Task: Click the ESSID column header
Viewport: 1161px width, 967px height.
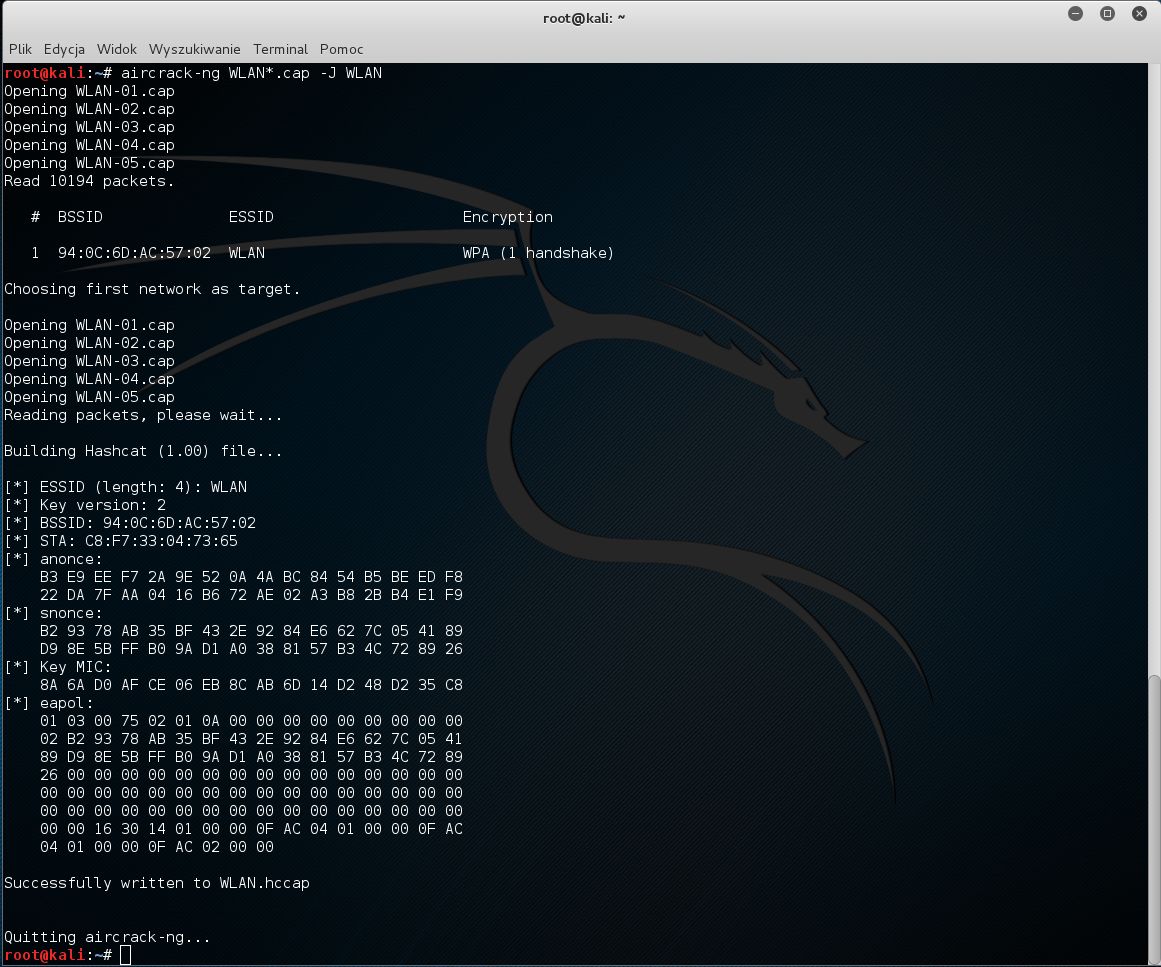Action: click(251, 217)
